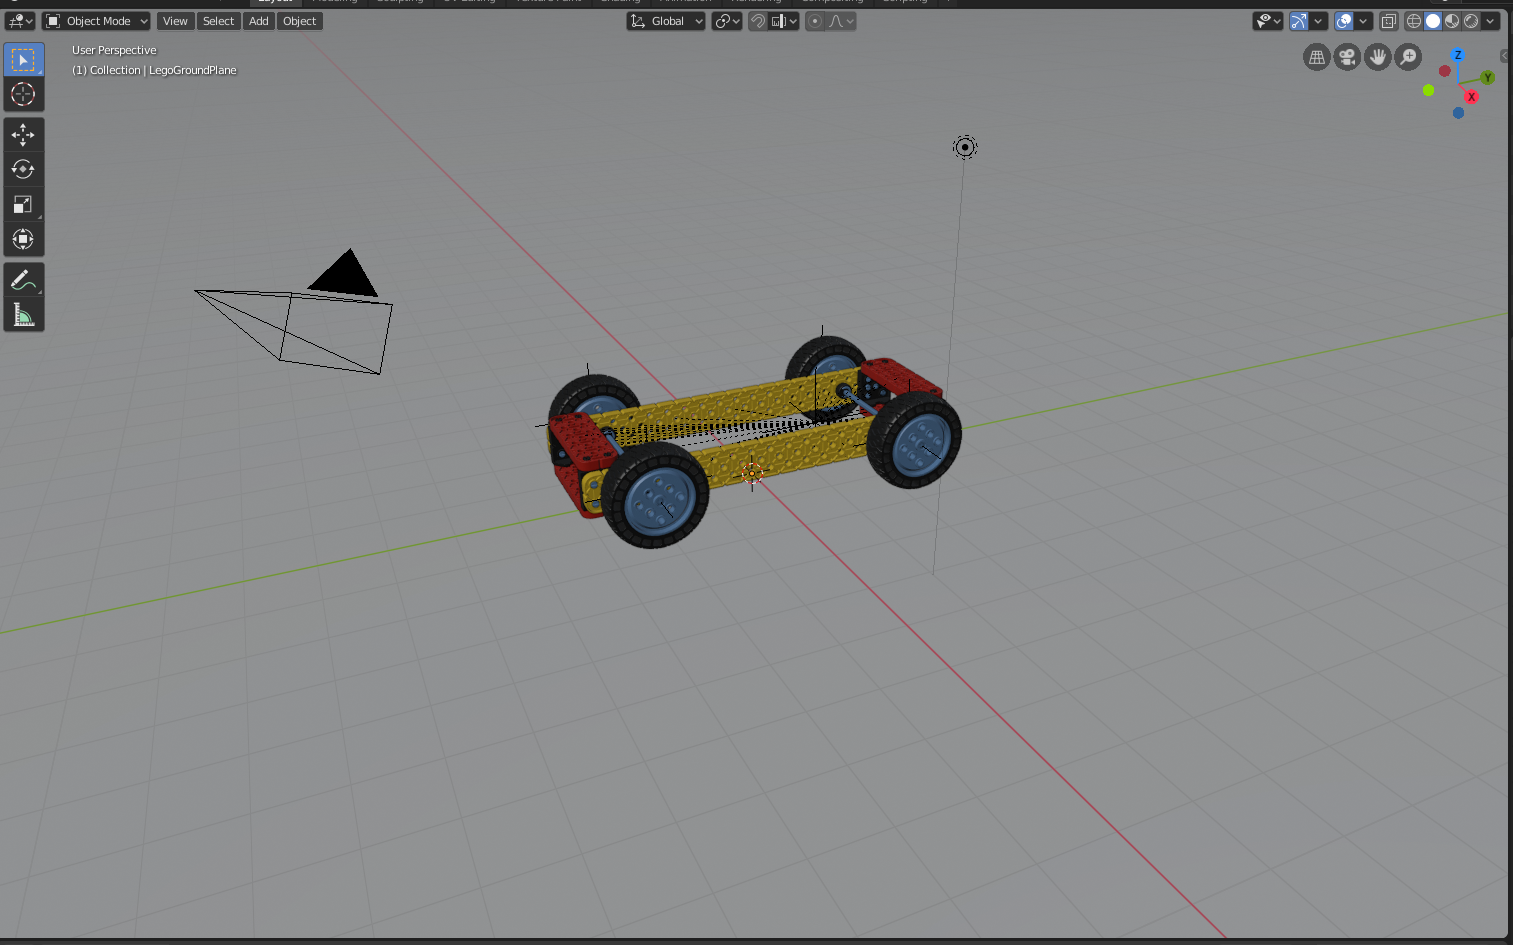Activate the 3D Cursor tool
Screen dimensions: 1513x945
[x=23, y=94]
